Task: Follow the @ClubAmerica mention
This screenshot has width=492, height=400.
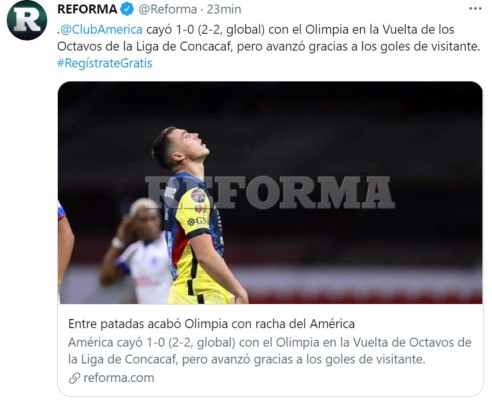Action: [101, 30]
